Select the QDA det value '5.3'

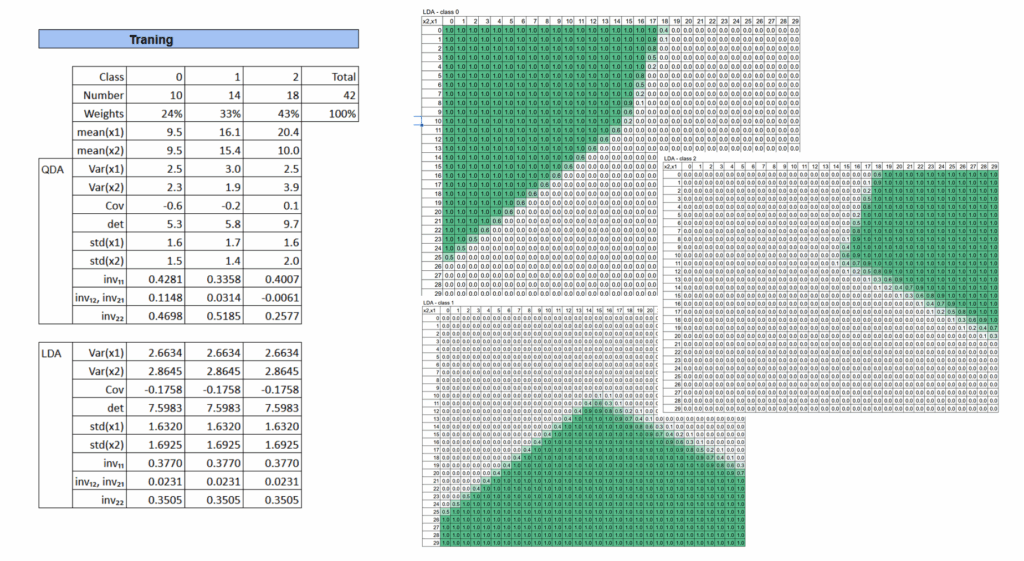point(155,223)
